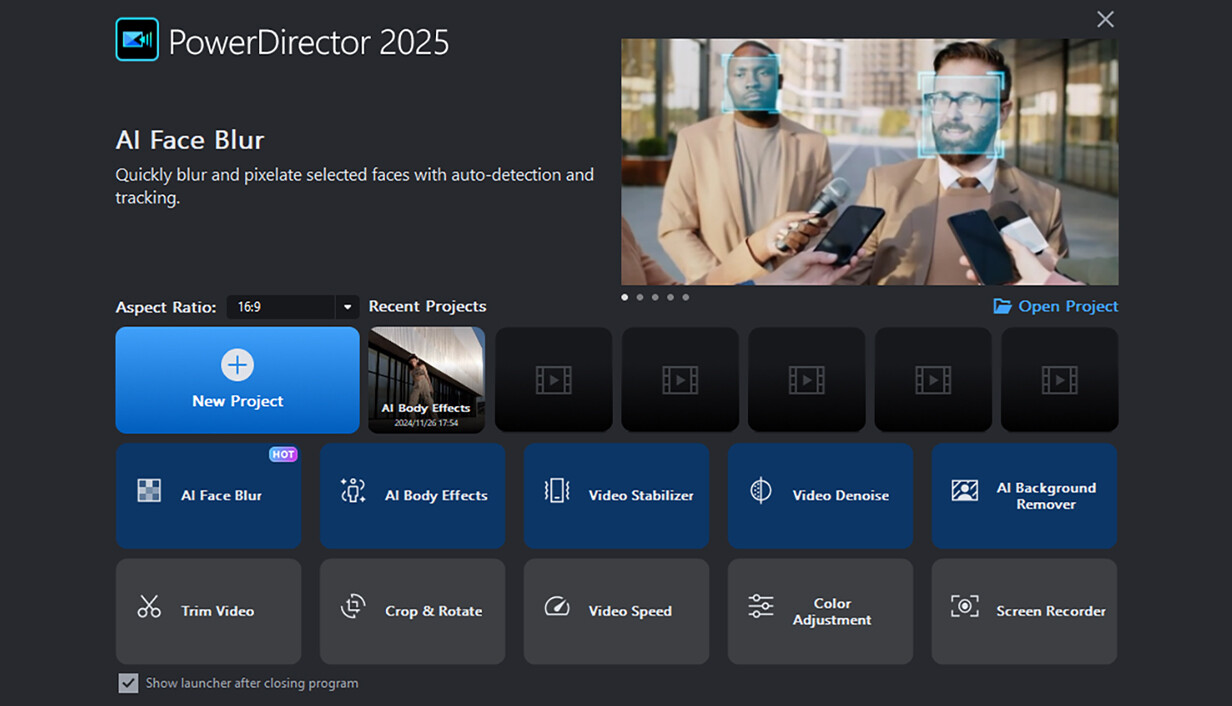The height and width of the screenshot is (706, 1232).
Task: Select the AI Face Blur tool
Action: coord(208,495)
